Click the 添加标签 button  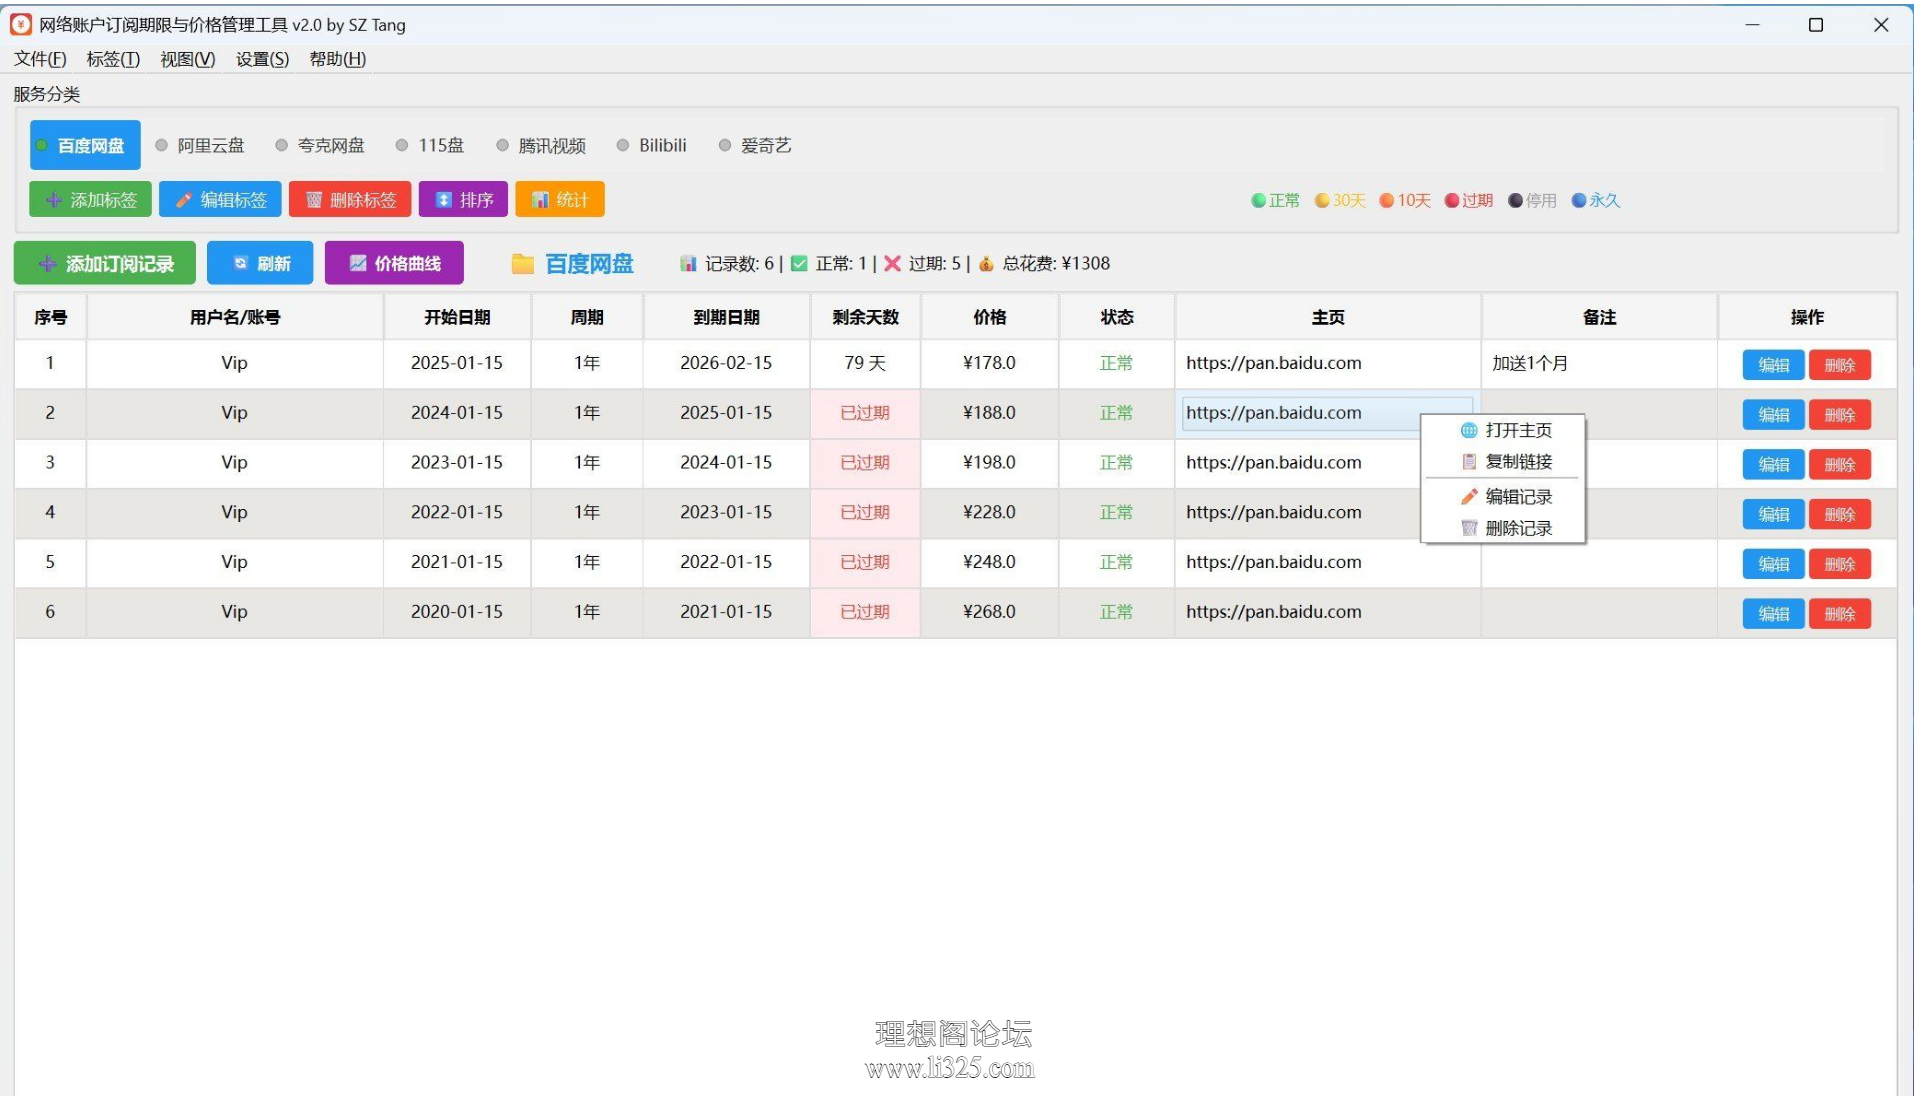coord(91,199)
